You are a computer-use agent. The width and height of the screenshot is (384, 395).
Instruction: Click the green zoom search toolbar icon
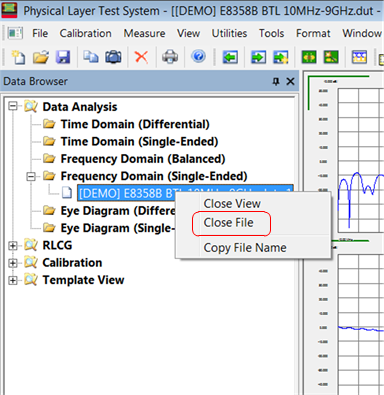pos(331,57)
